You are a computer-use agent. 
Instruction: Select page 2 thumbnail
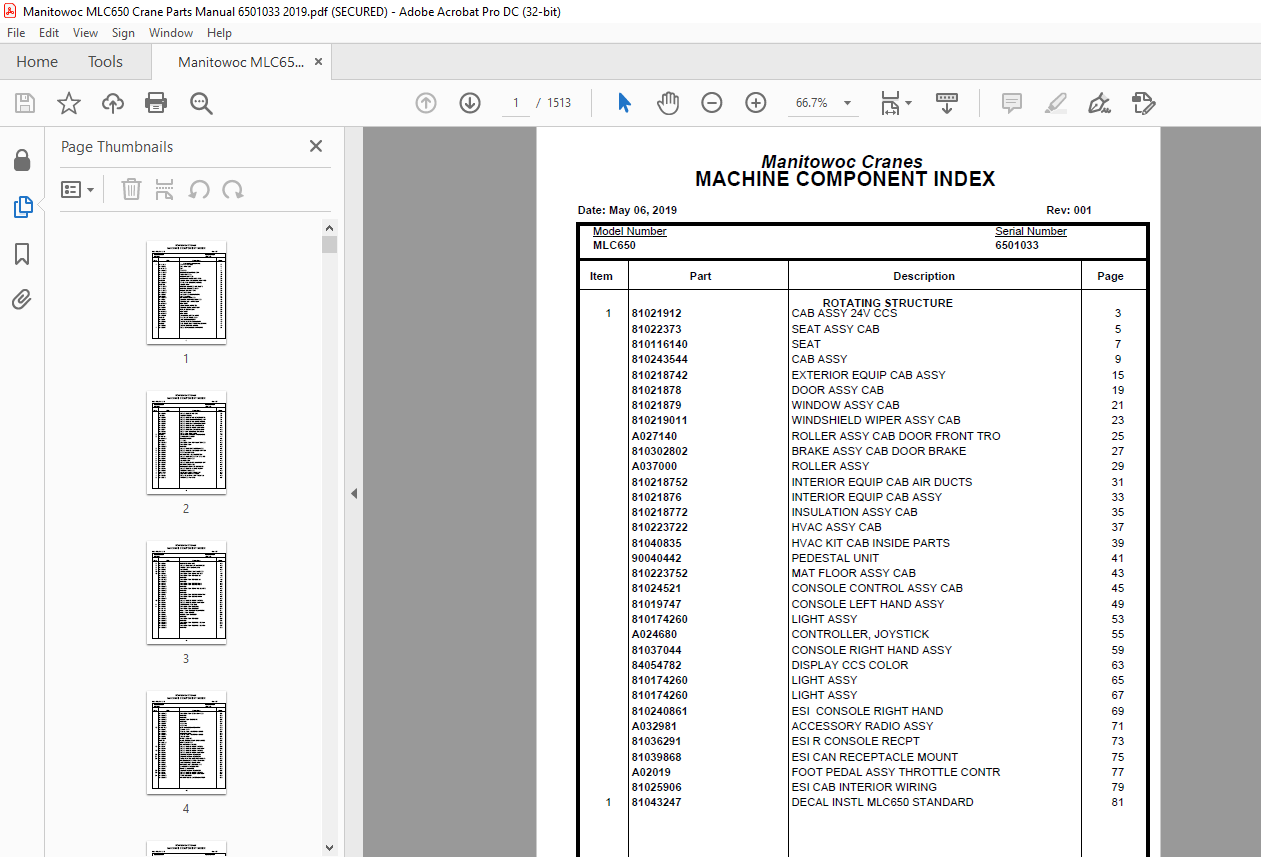186,442
